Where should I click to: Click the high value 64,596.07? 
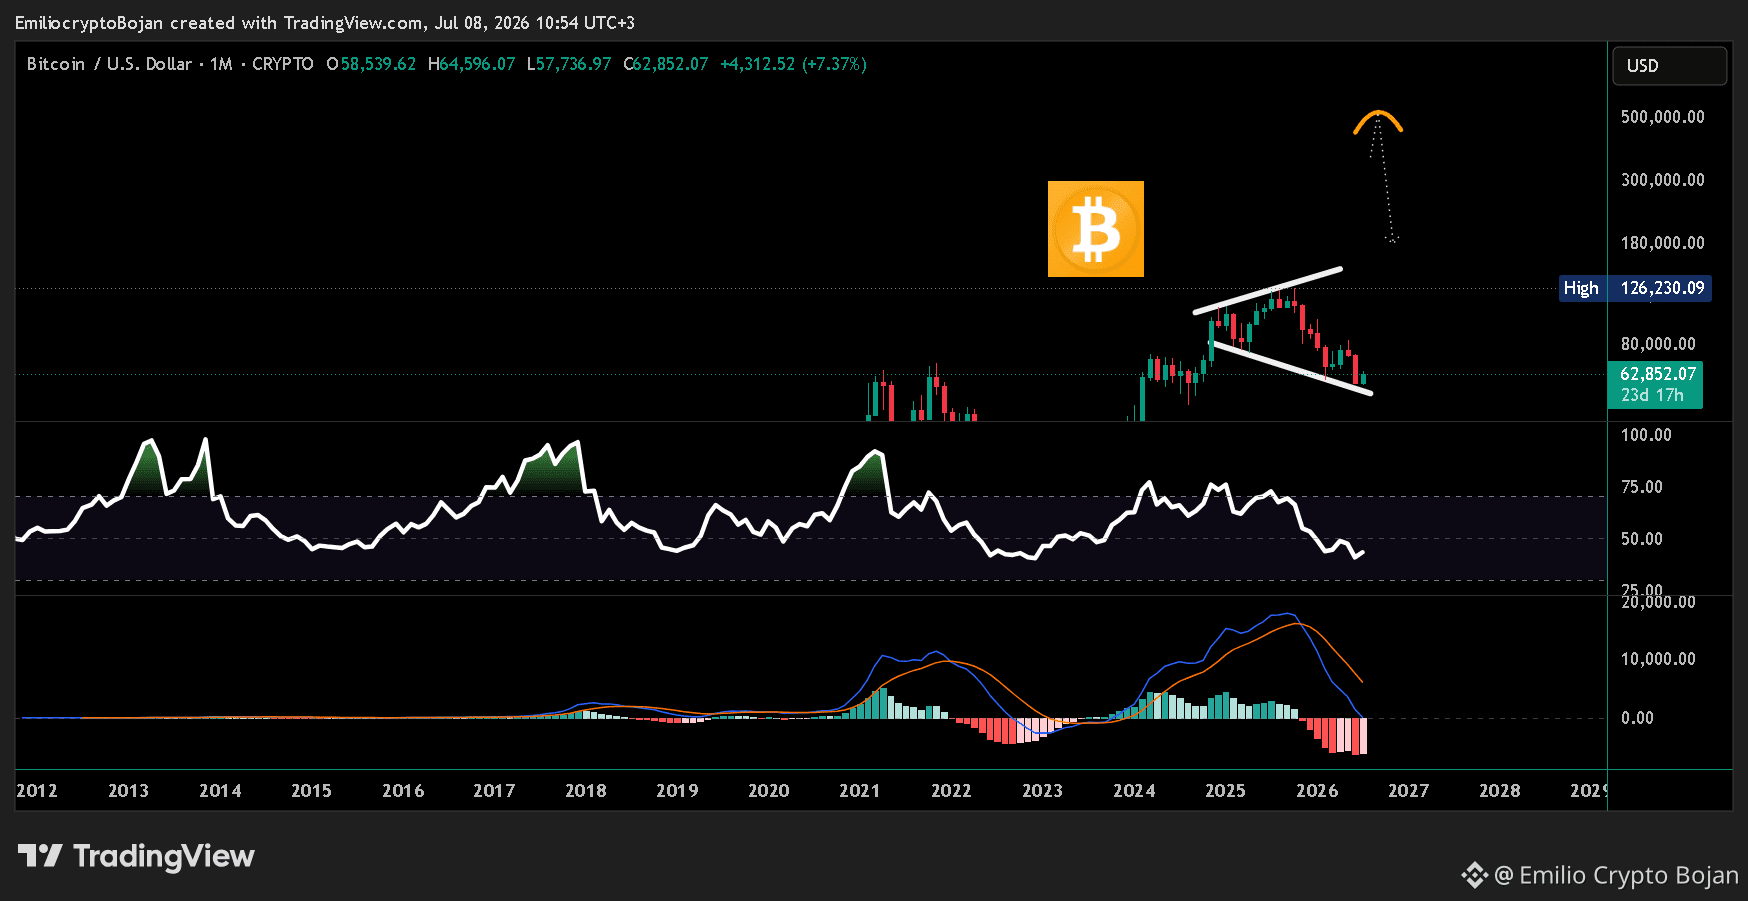click(x=477, y=64)
